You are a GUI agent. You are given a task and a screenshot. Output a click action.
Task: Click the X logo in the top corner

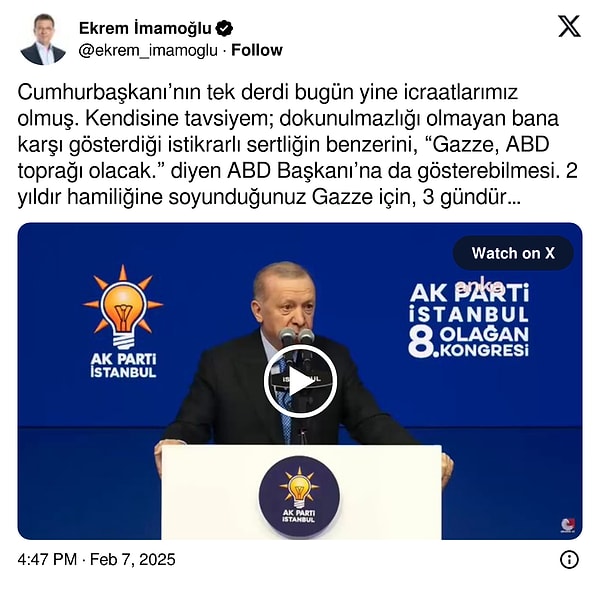[x=569, y=26]
